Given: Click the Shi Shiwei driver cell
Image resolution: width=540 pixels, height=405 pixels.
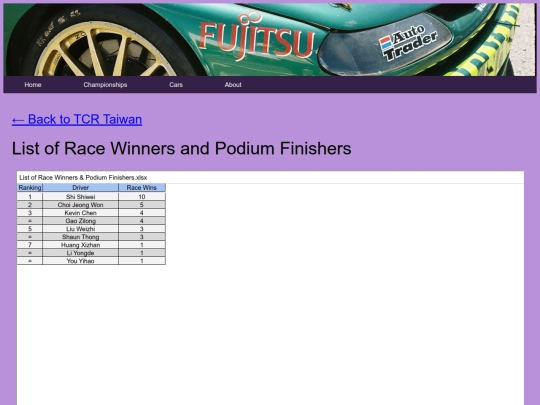Looking at the screenshot, I should click(81, 197).
